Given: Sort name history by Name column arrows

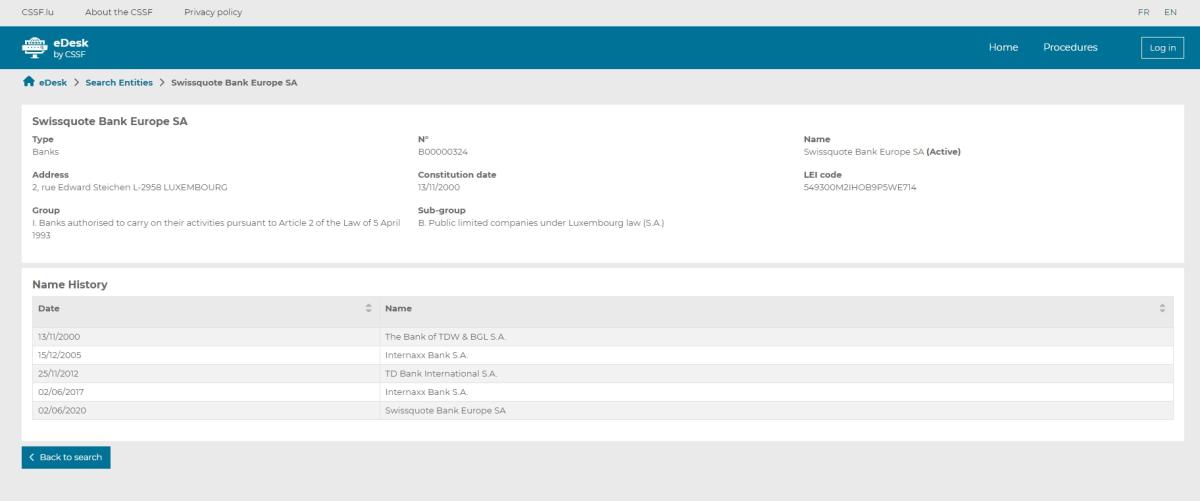Looking at the screenshot, I should tap(1162, 308).
